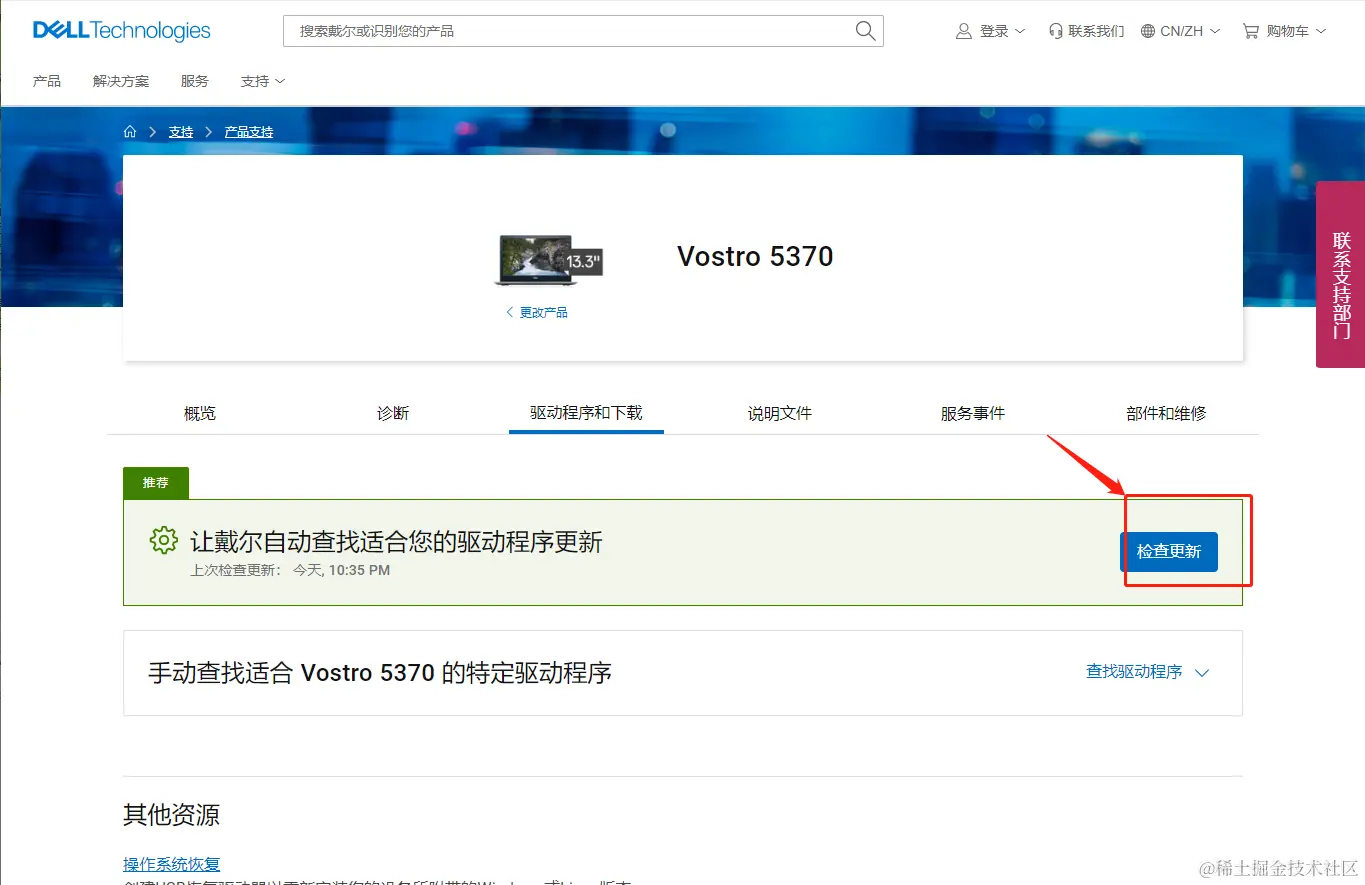This screenshot has width=1365, height=885.
Task: Click the 其他资源 heading
Action: tap(171, 814)
